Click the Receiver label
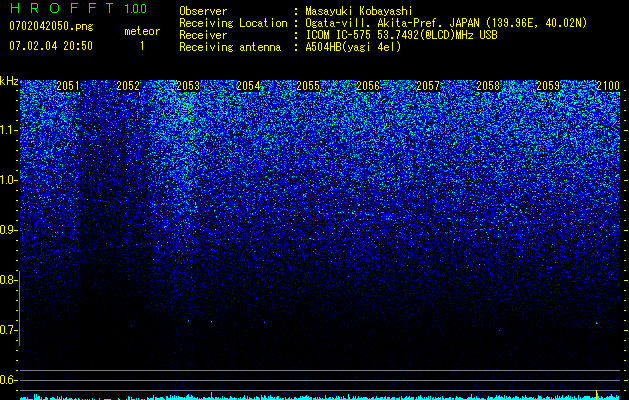This screenshot has height=400, width=629. coord(203,35)
